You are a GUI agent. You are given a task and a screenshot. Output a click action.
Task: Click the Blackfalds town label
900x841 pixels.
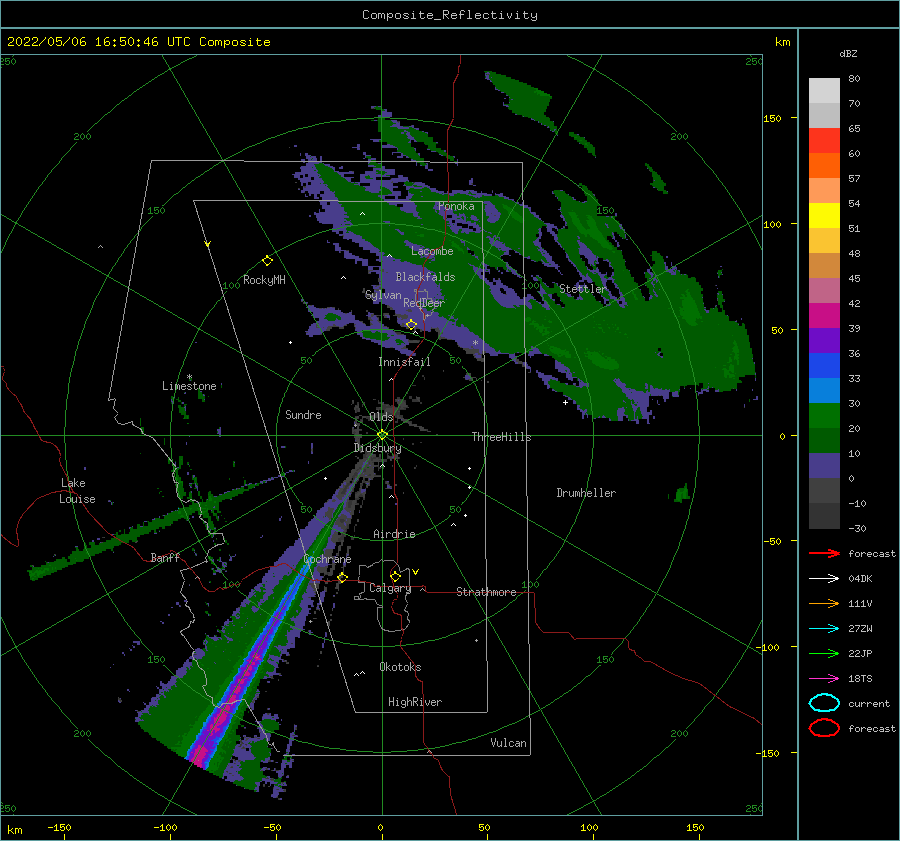pos(425,277)
